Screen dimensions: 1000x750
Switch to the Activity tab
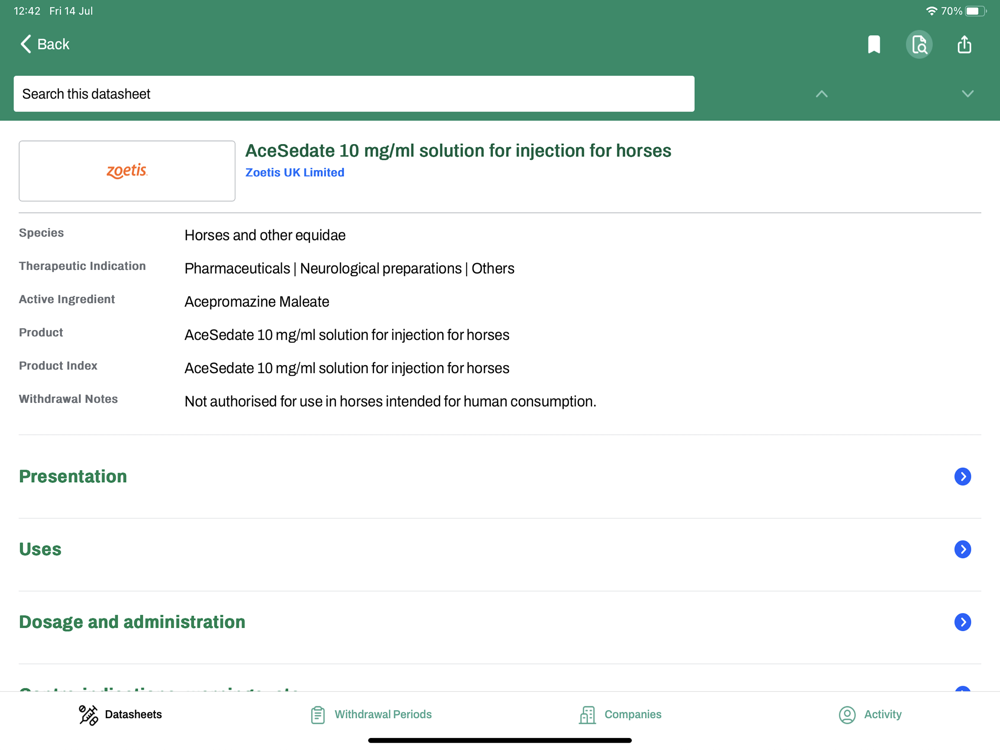[x=870, y=715]
